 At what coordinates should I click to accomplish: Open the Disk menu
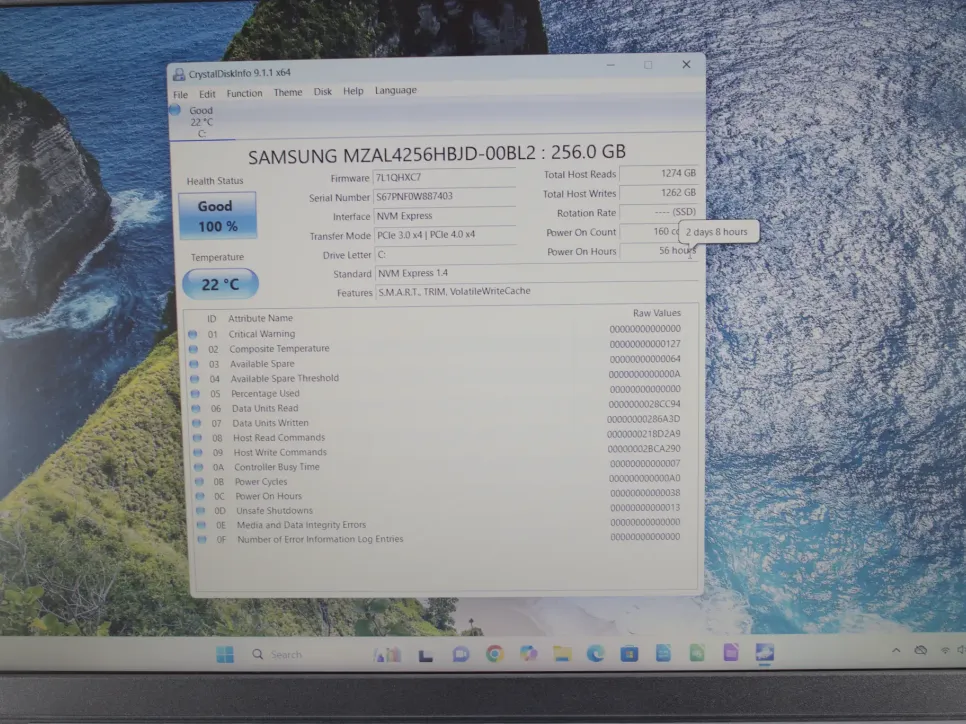(323, 92)
